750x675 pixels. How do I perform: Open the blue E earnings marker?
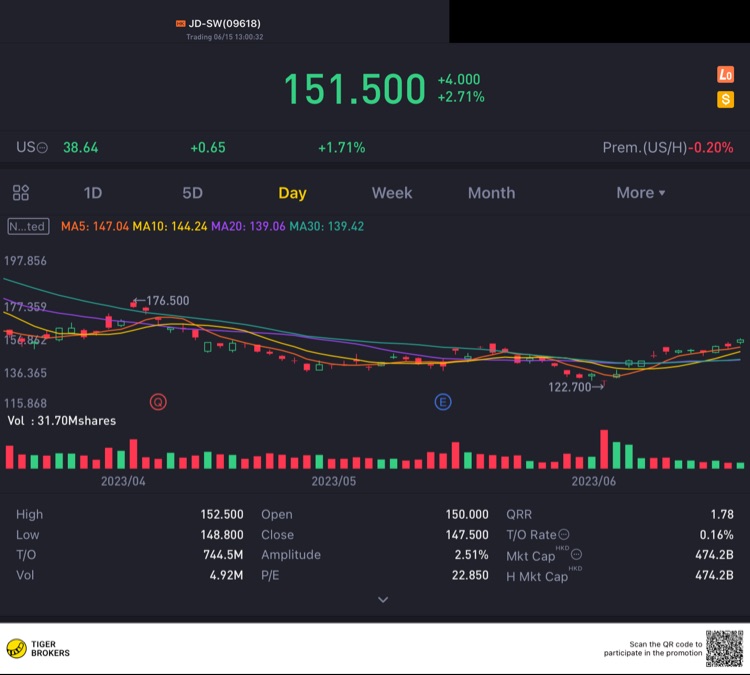tap(443, 402)
